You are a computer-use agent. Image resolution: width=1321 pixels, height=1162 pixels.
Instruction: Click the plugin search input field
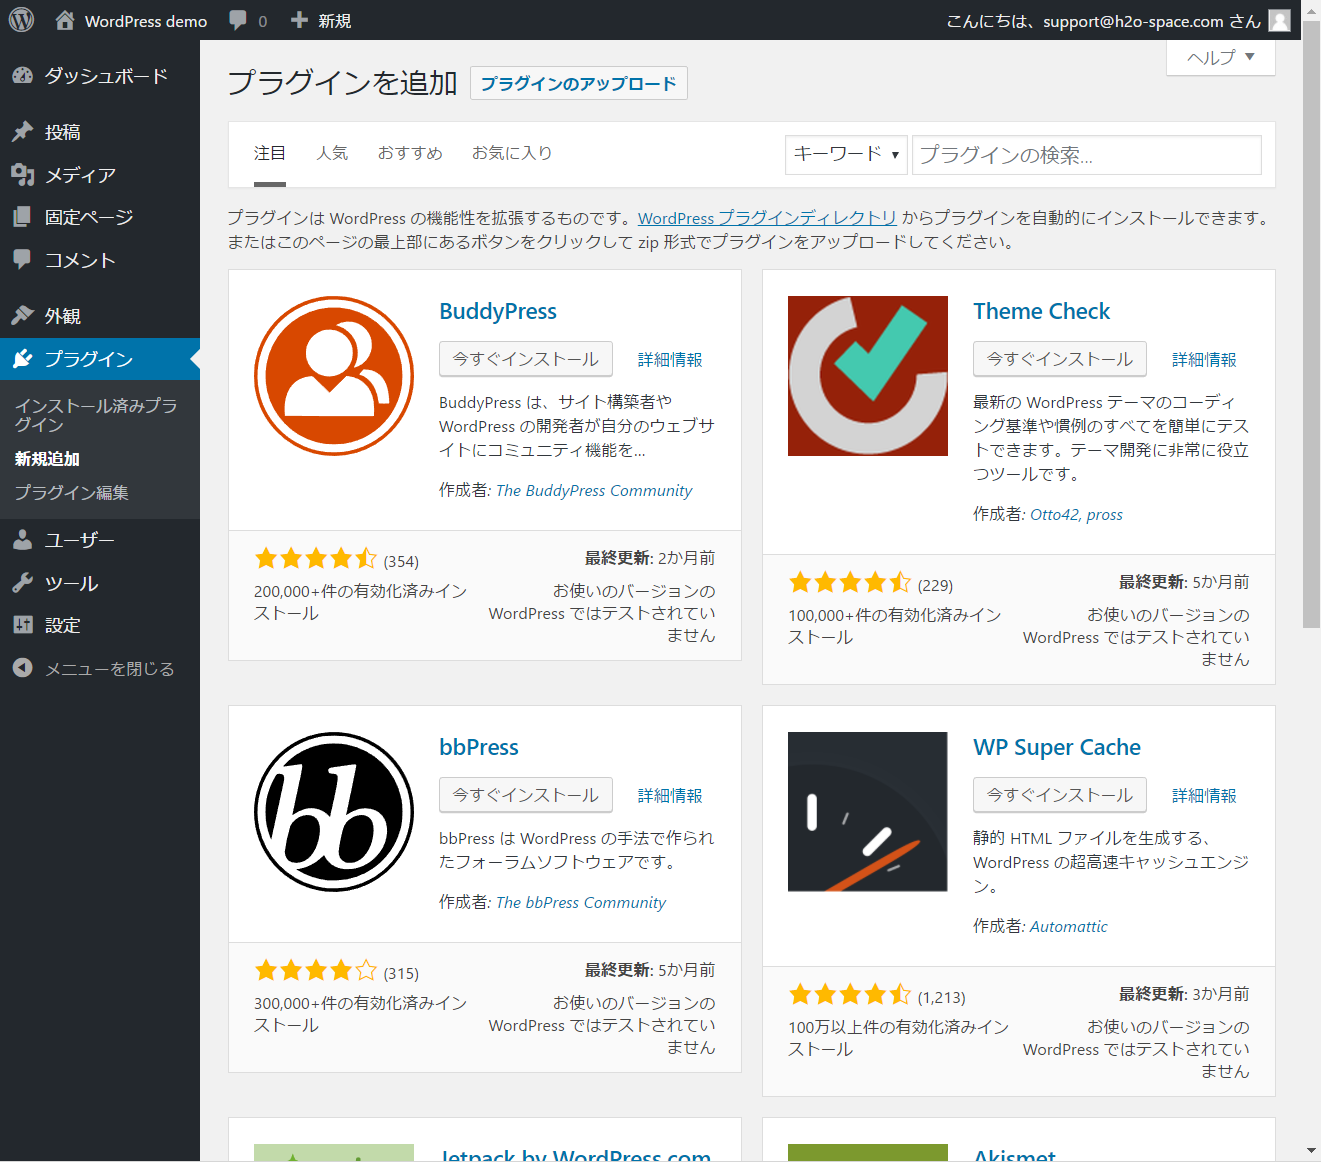click(x=1086, y=155)
